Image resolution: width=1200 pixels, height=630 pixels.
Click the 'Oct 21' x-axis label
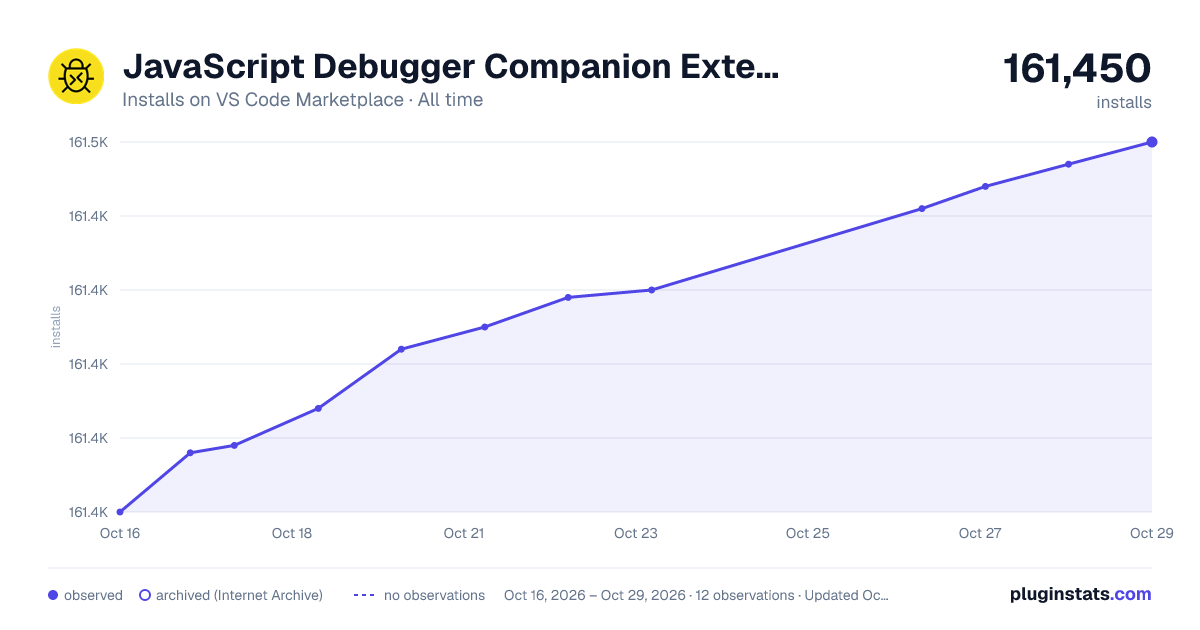tap(464, 533)
